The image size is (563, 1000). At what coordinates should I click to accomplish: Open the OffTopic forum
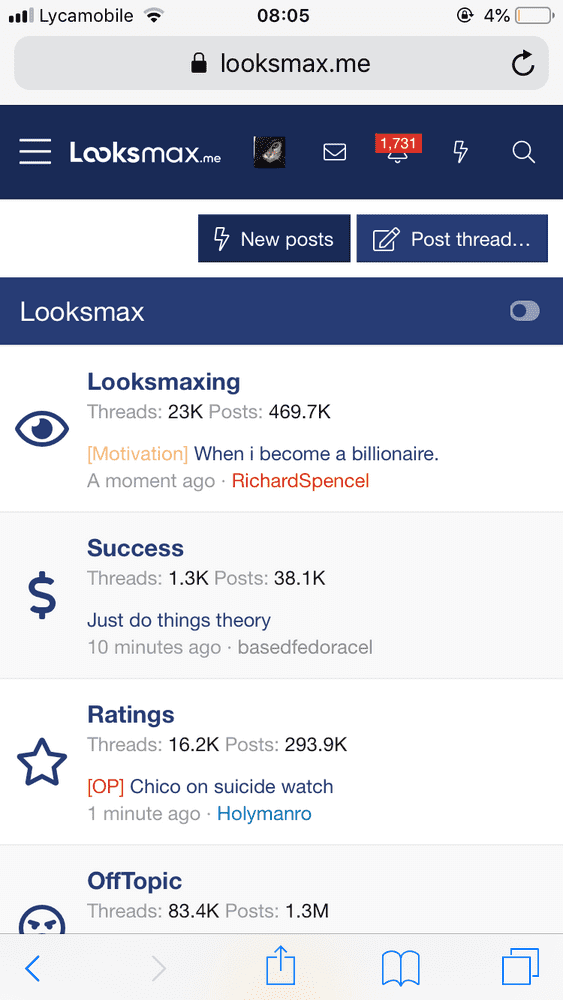pos(135,881)
